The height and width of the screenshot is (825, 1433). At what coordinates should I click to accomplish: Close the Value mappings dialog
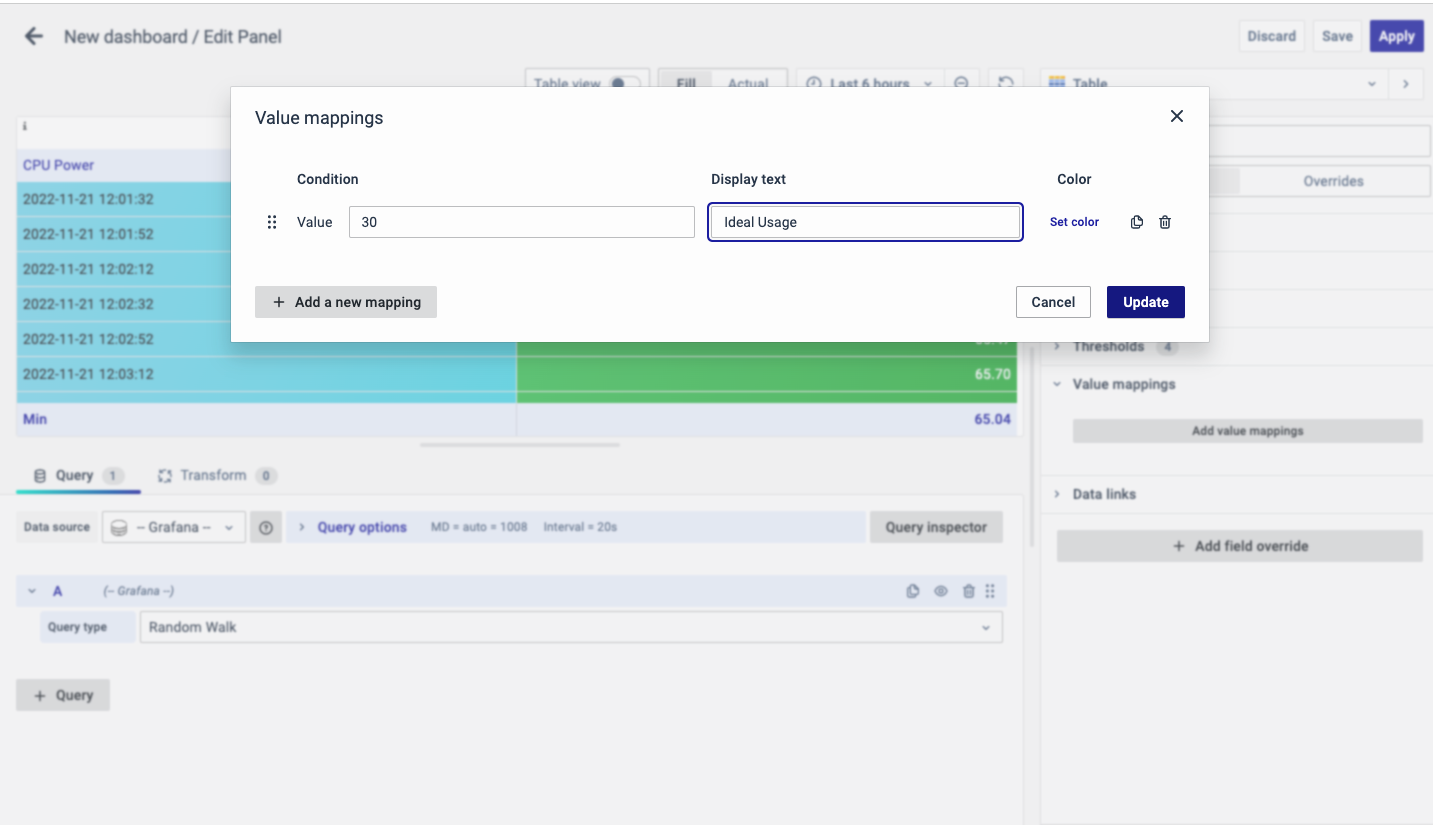(1176, 117)
